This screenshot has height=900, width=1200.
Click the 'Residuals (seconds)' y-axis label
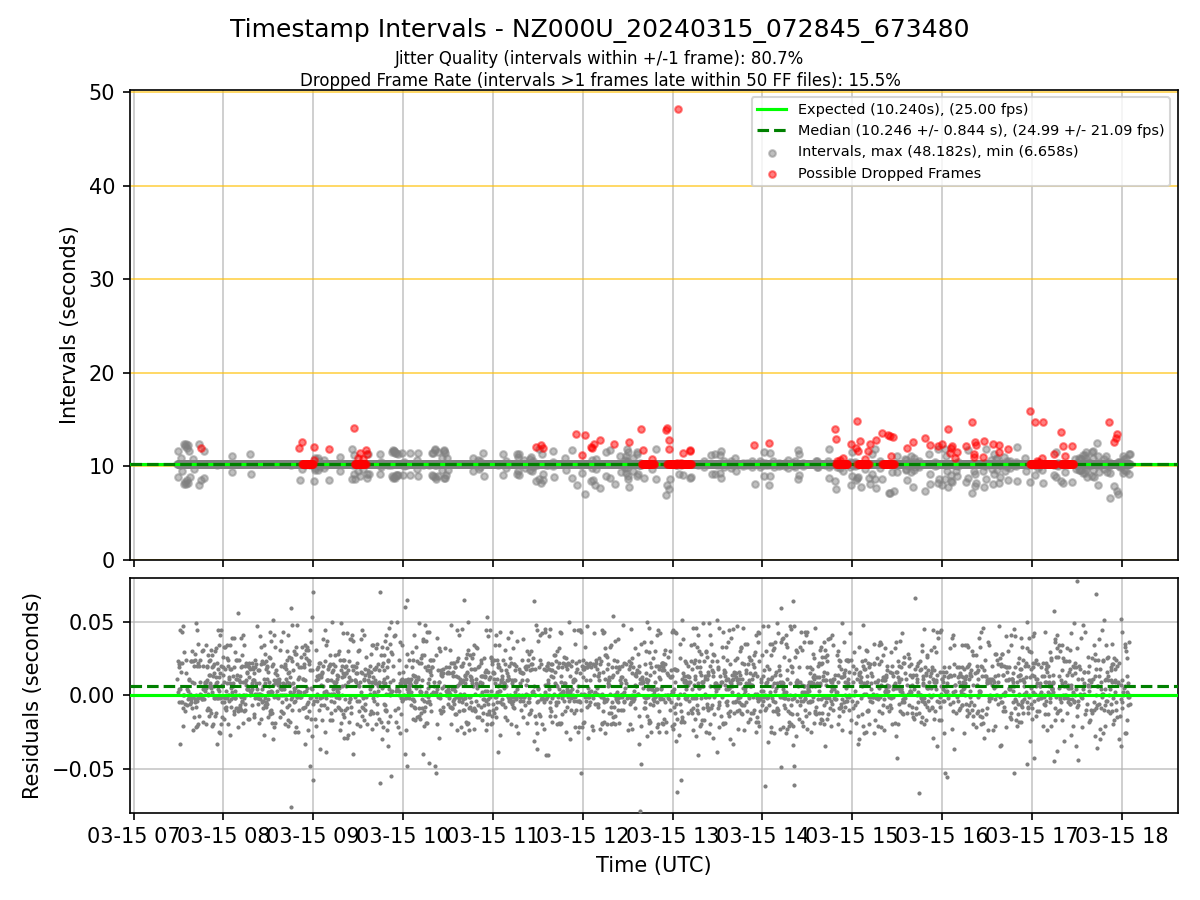coord(32,696)
